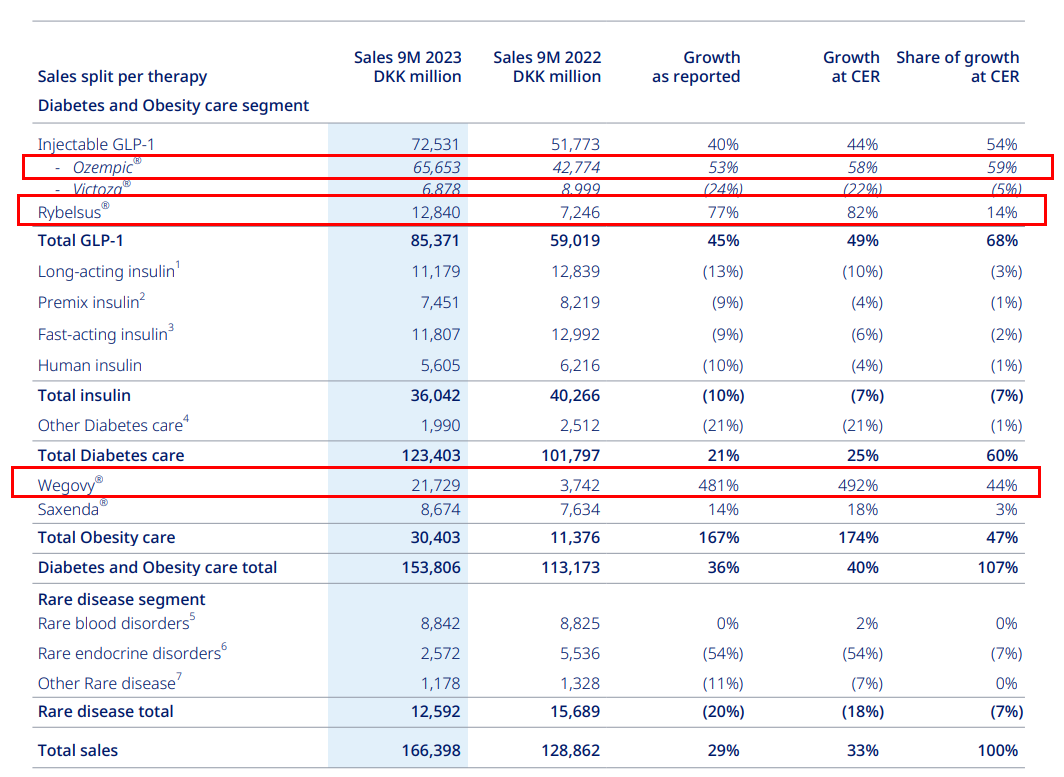Click the 'Long-acting insulin' row label
Screen dimensions: 1064x777
pyautogui.click(x=109, y=271)
